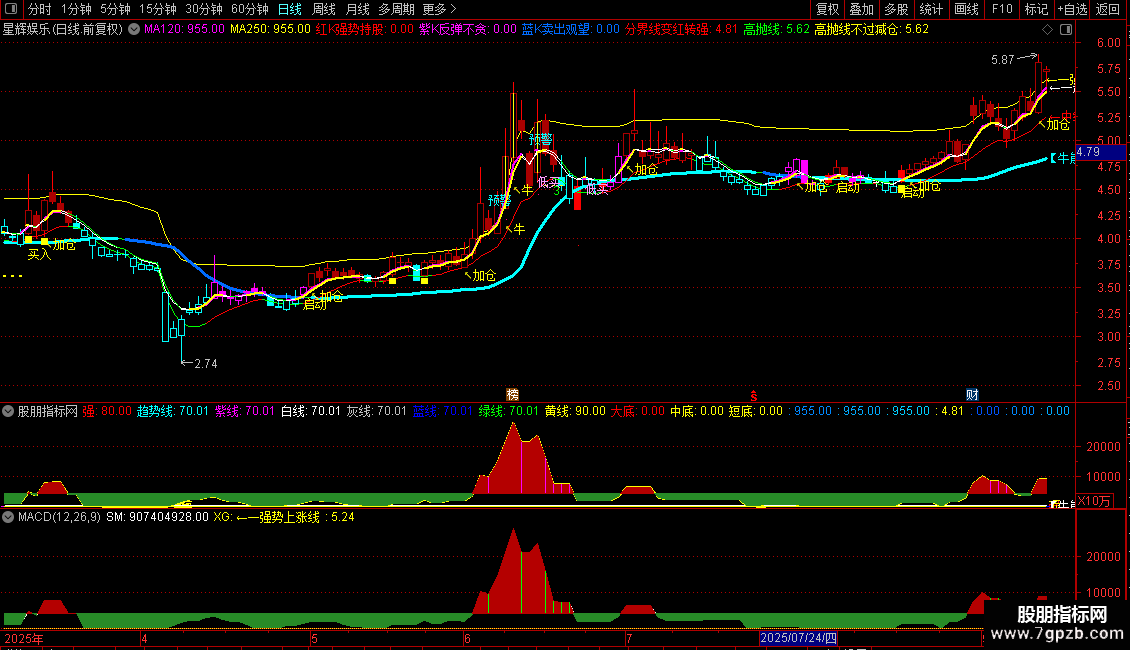The image size is (1130, 650).
Task: Click the 红K强势持股 indicator label
Action: [x=365, y=30]
